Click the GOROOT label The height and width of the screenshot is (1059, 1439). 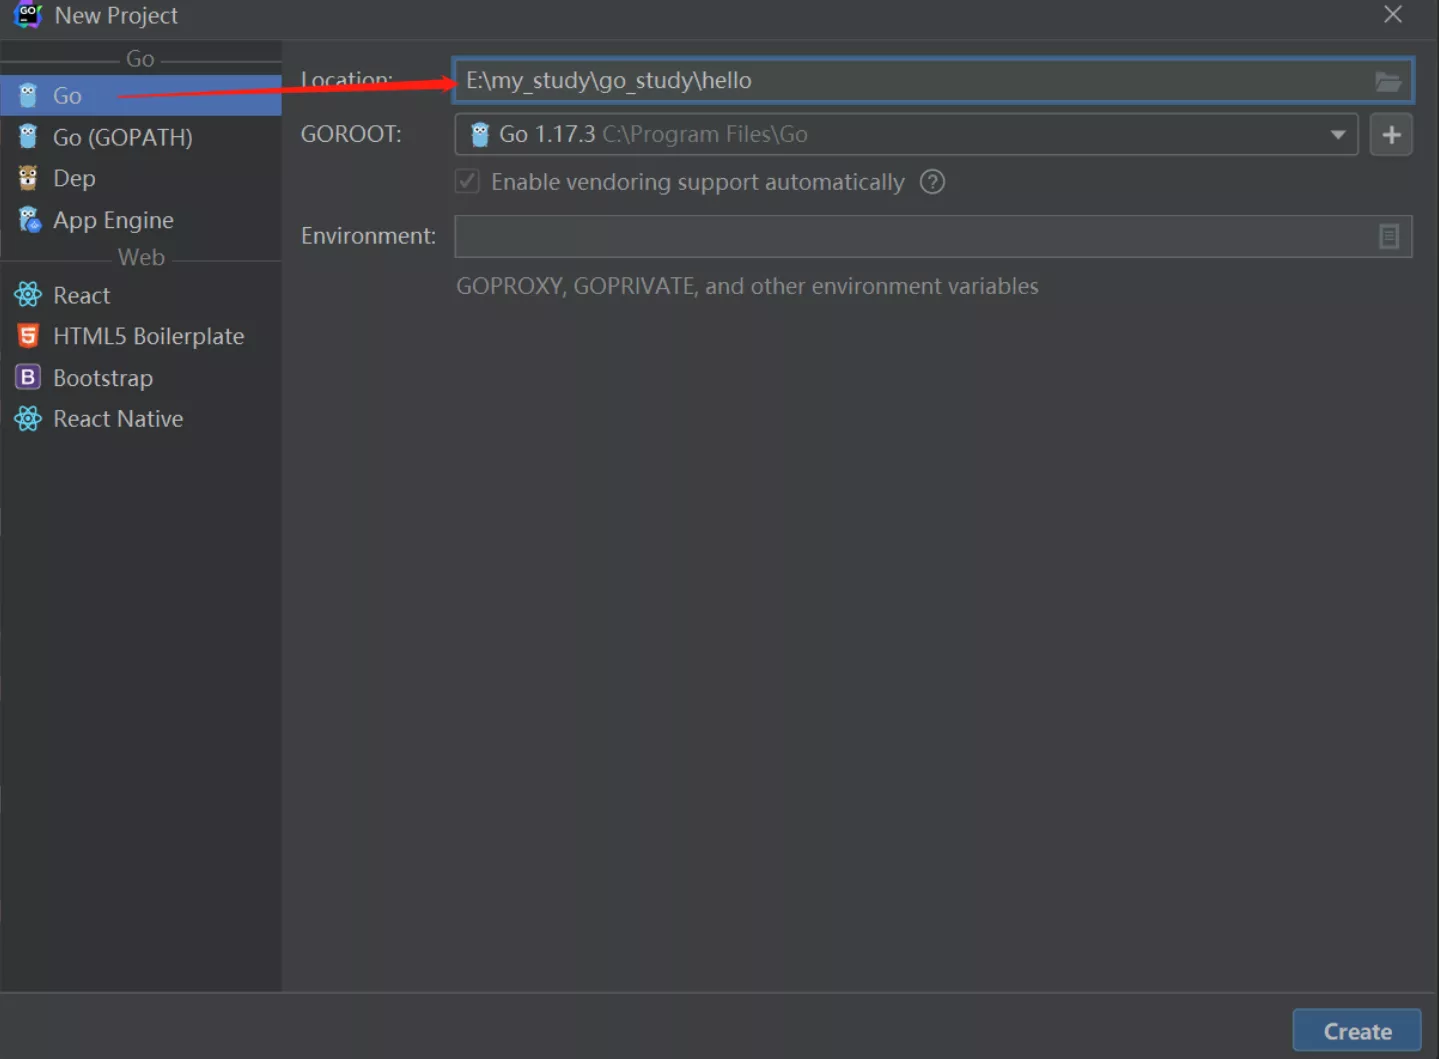351,134
